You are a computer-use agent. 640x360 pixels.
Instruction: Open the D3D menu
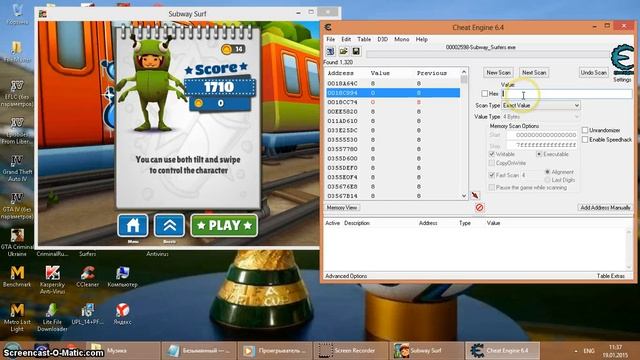(x=382, y=39)
